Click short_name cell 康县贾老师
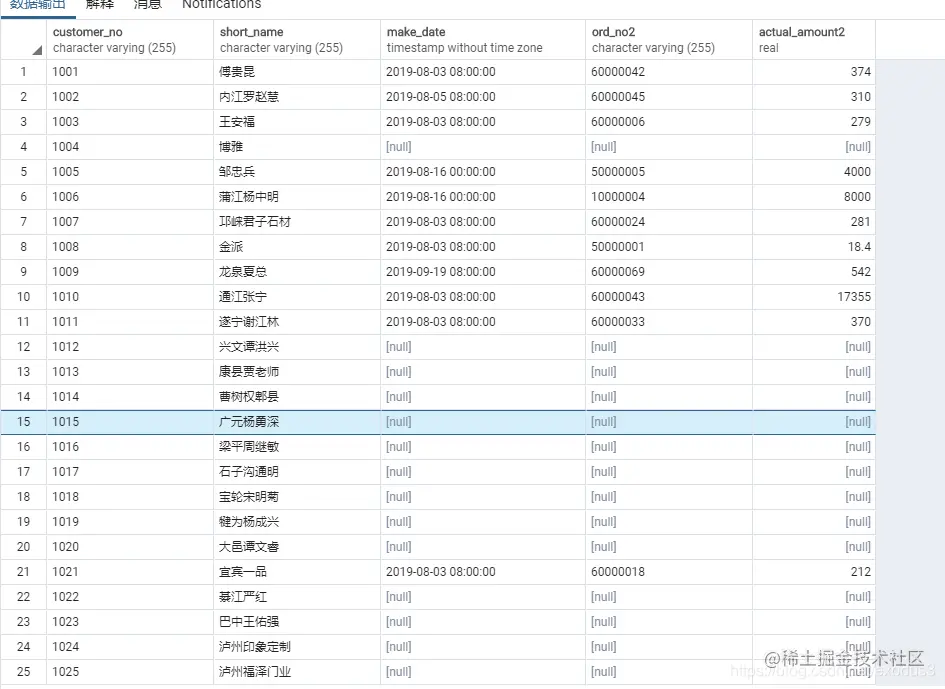This screenshot has height=689, width=945. click(297, 372)
